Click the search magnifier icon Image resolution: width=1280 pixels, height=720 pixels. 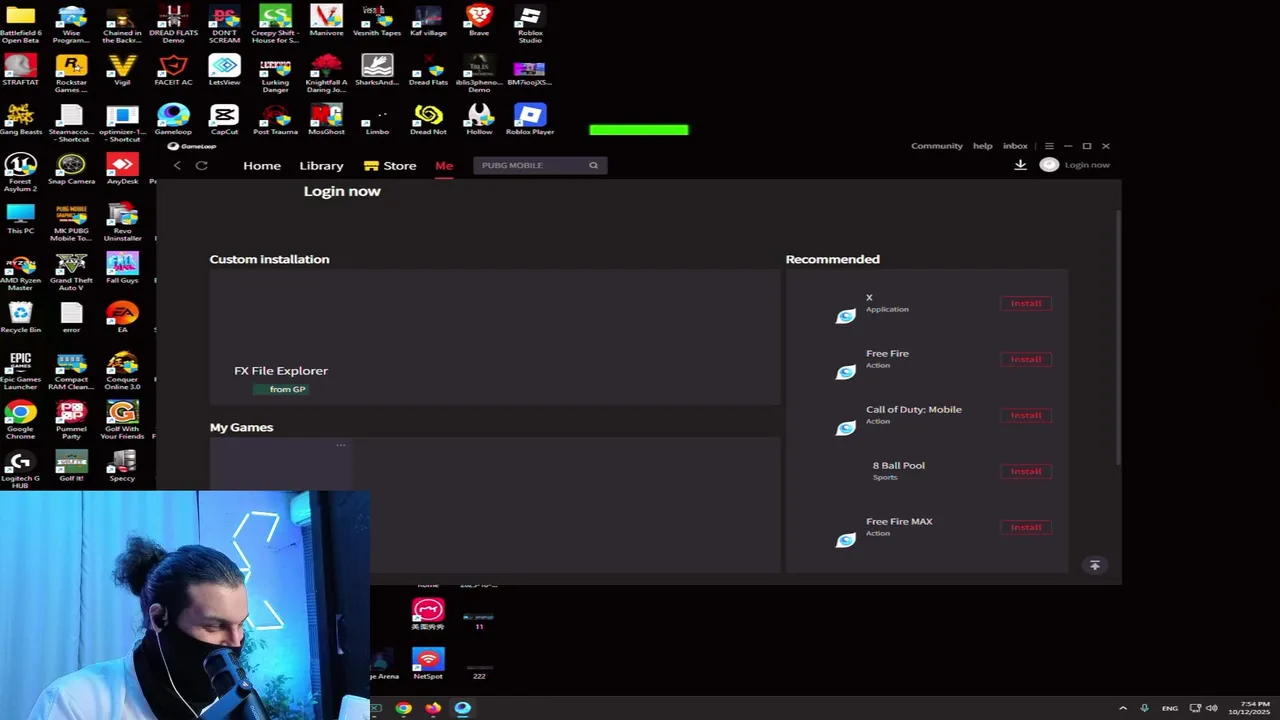tap(593, 165)
